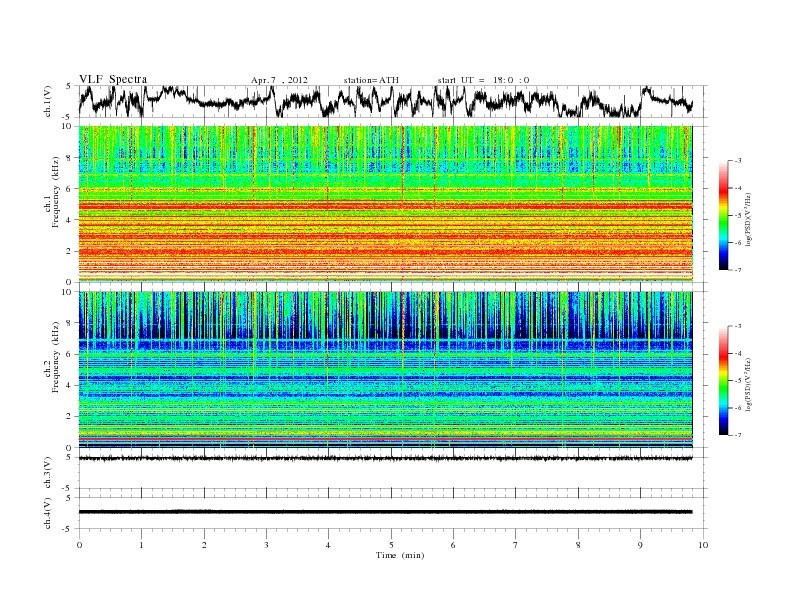Click the ch.2 frequency spectrogram plot

[386, 370]
